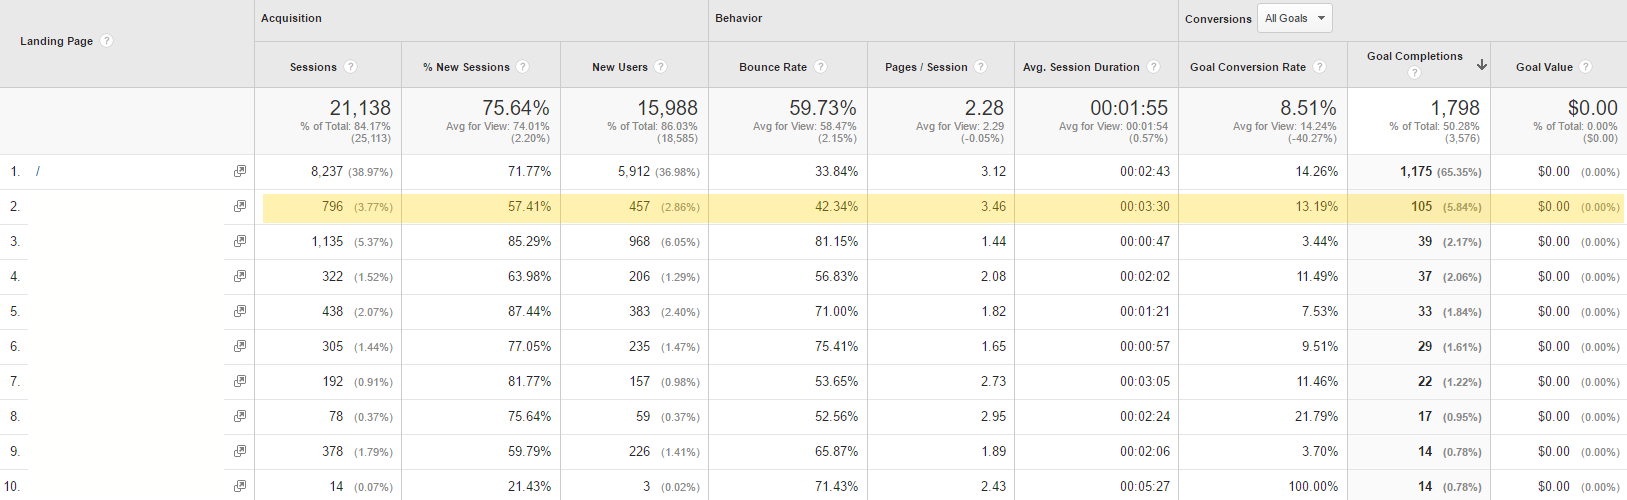Open row 5 landing page external link icon
Image resolution: width=1627 pixels, height=500 pixels.
point(240,311)
